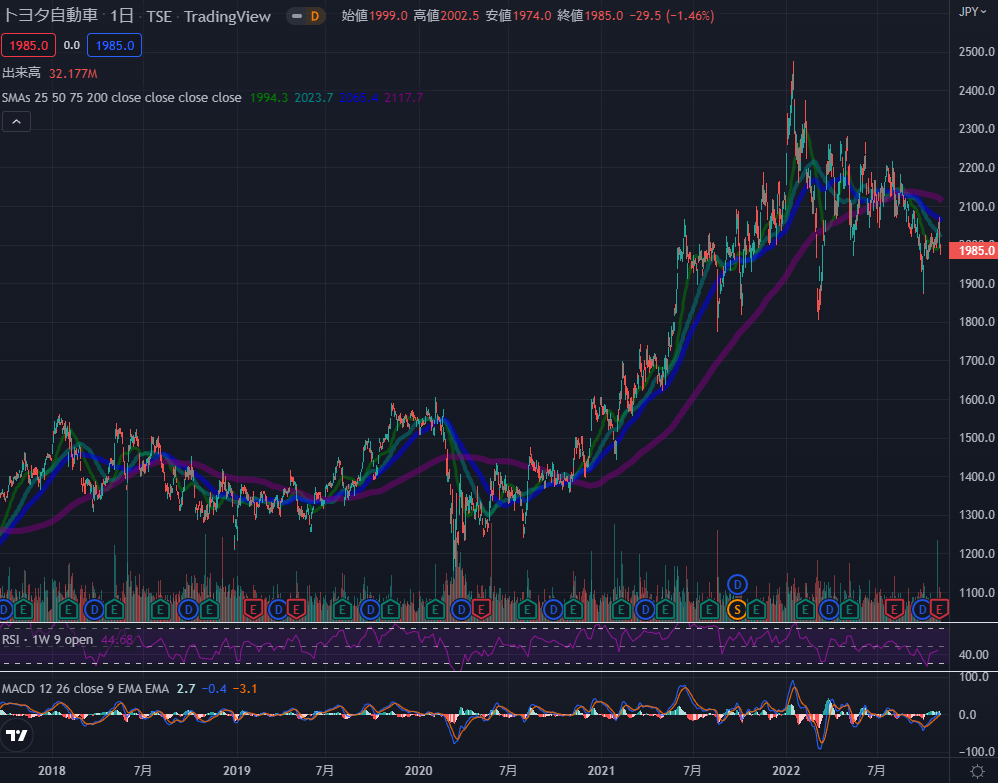Click the MACD histogram value 2.7

pyautogui.click(x=186, y=689)
